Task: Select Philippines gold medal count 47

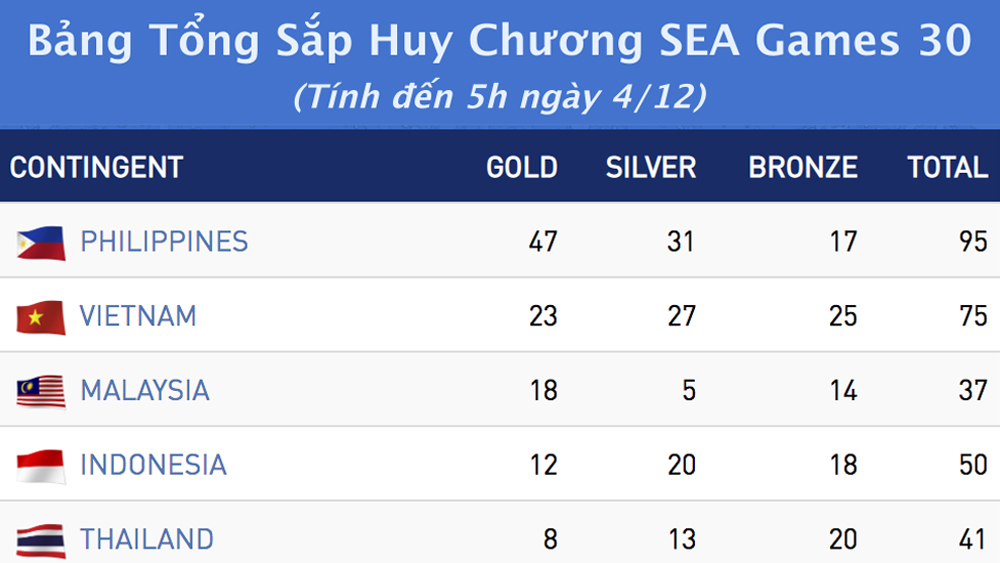Action: pos(543,242)
